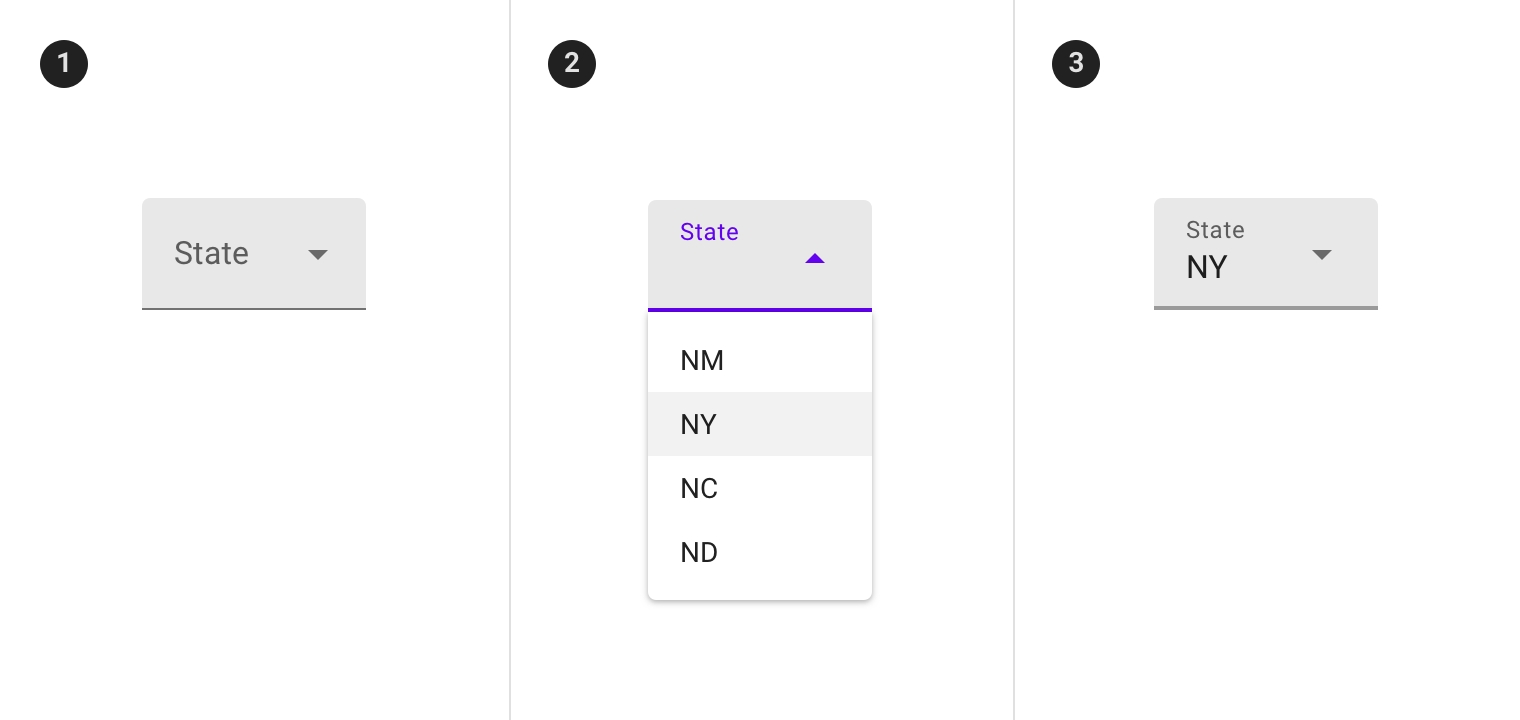Click the step 1 number badge

coord(64,64)
